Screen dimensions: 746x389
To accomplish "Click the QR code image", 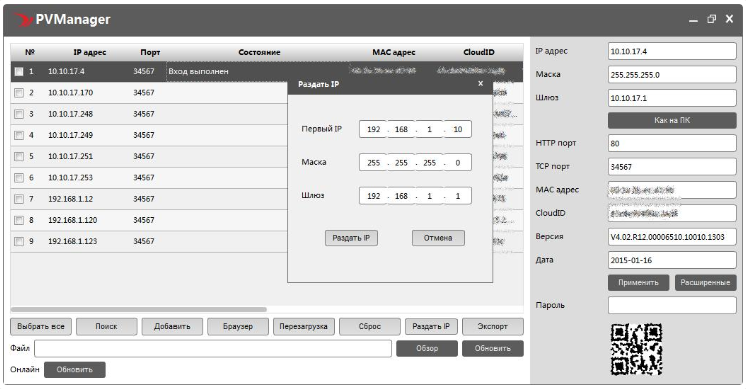I will (x=637, y=350).
